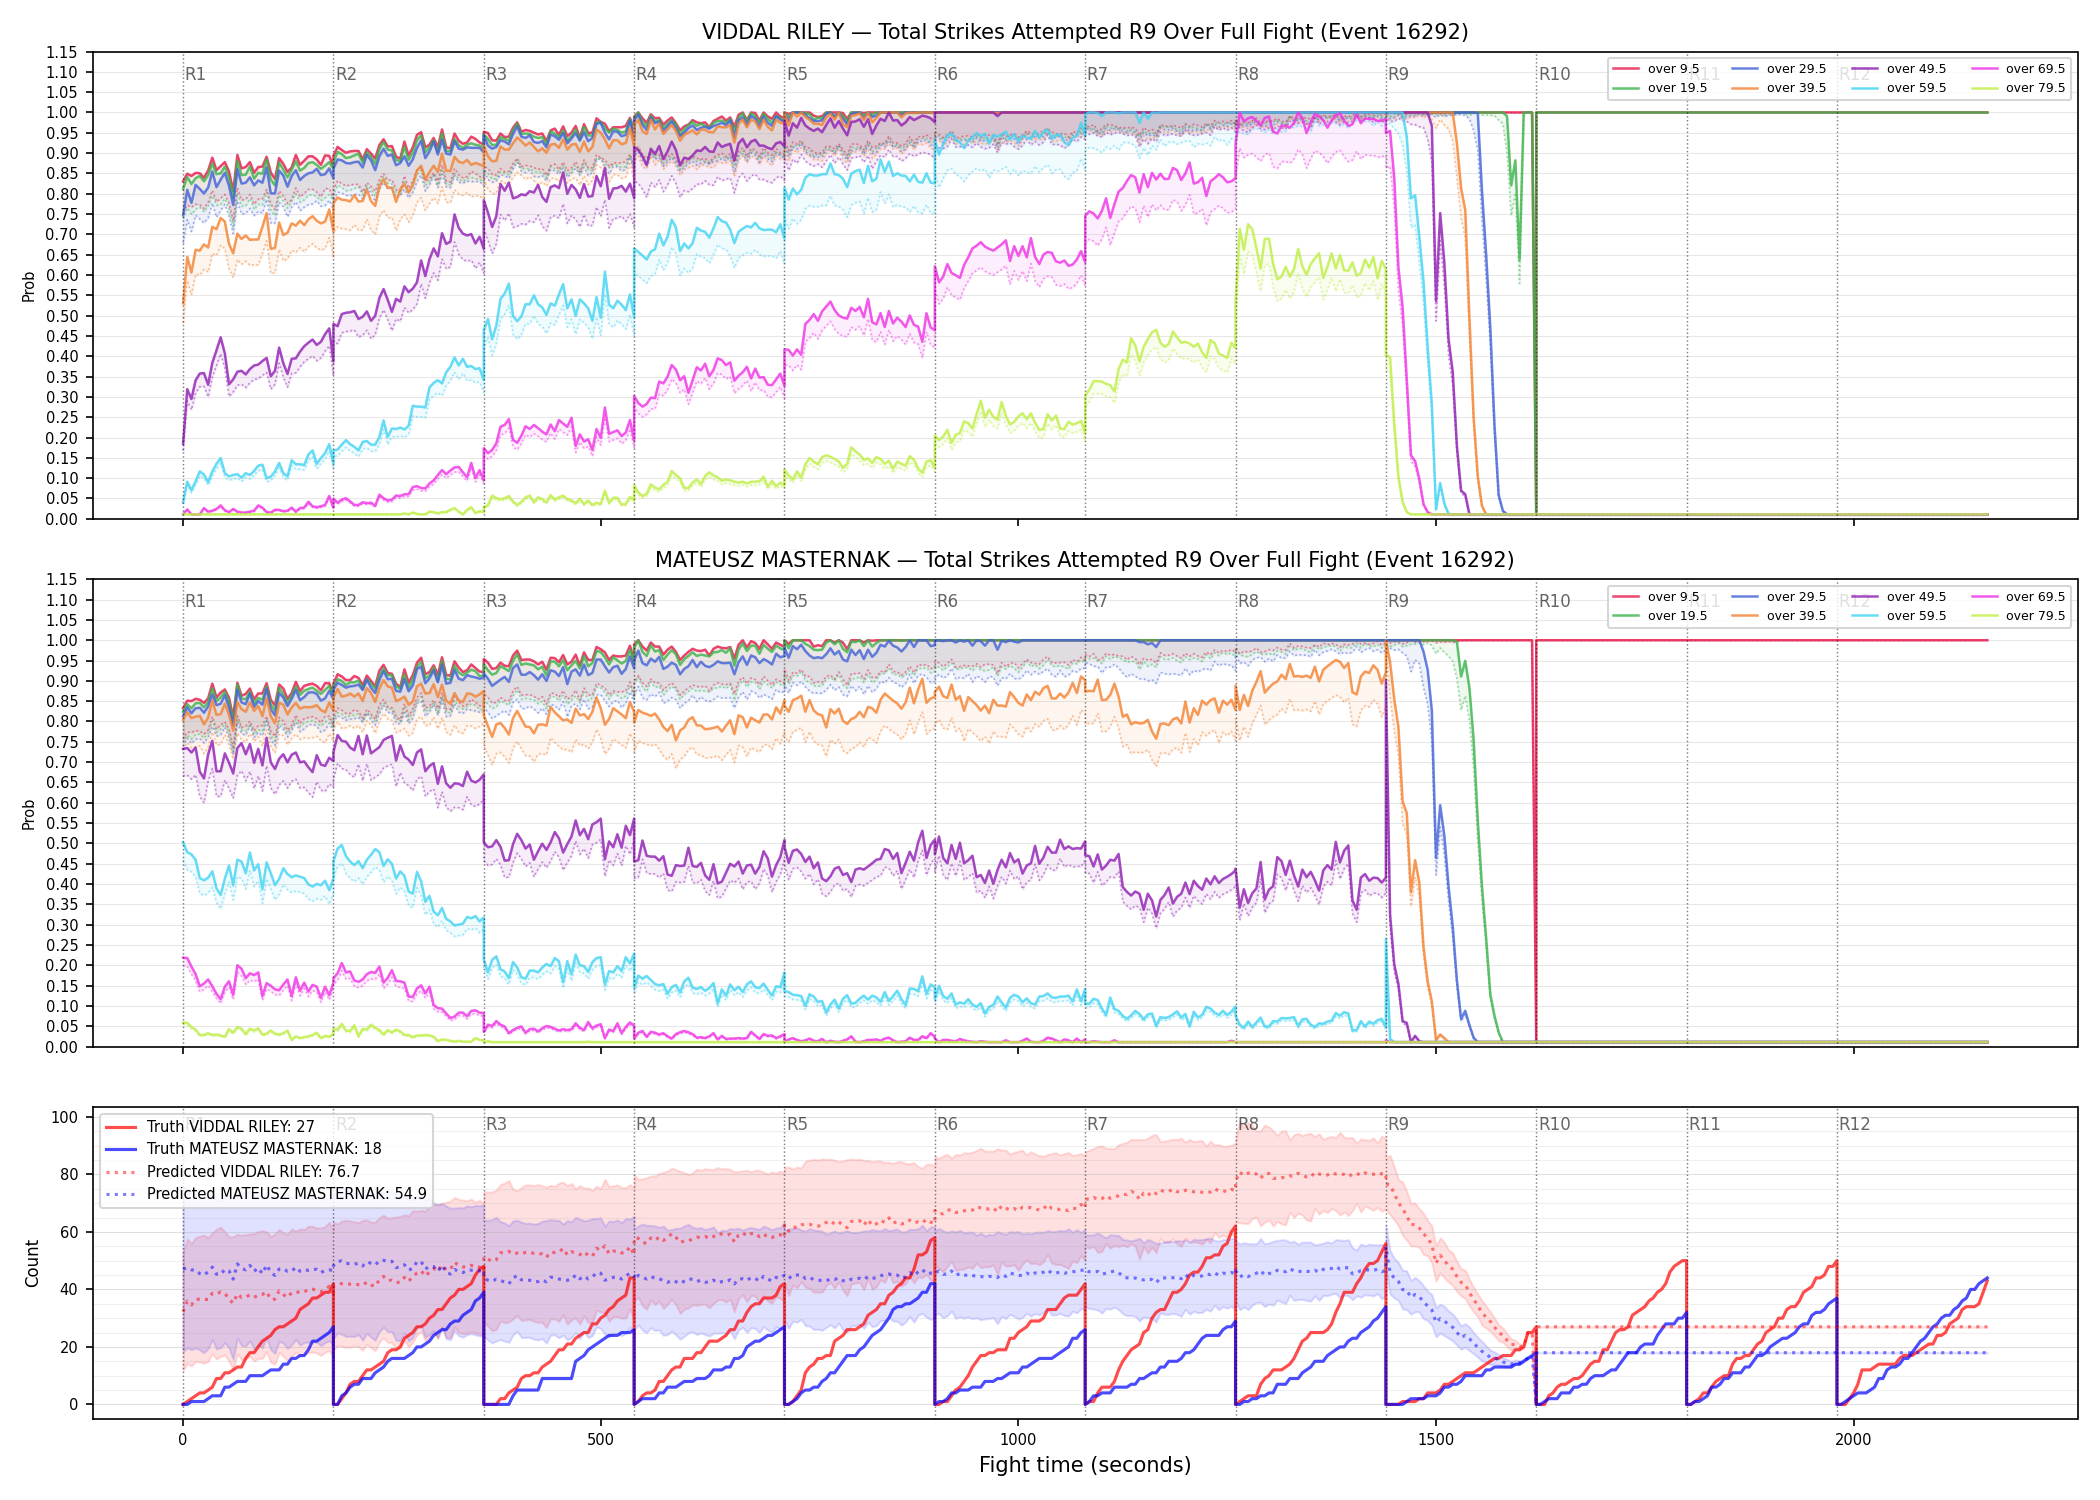This screenshot has width=2100, height=1500.
Task: Click 'over 29.5' in Masternak chart legend
Action: point(1797,597)
